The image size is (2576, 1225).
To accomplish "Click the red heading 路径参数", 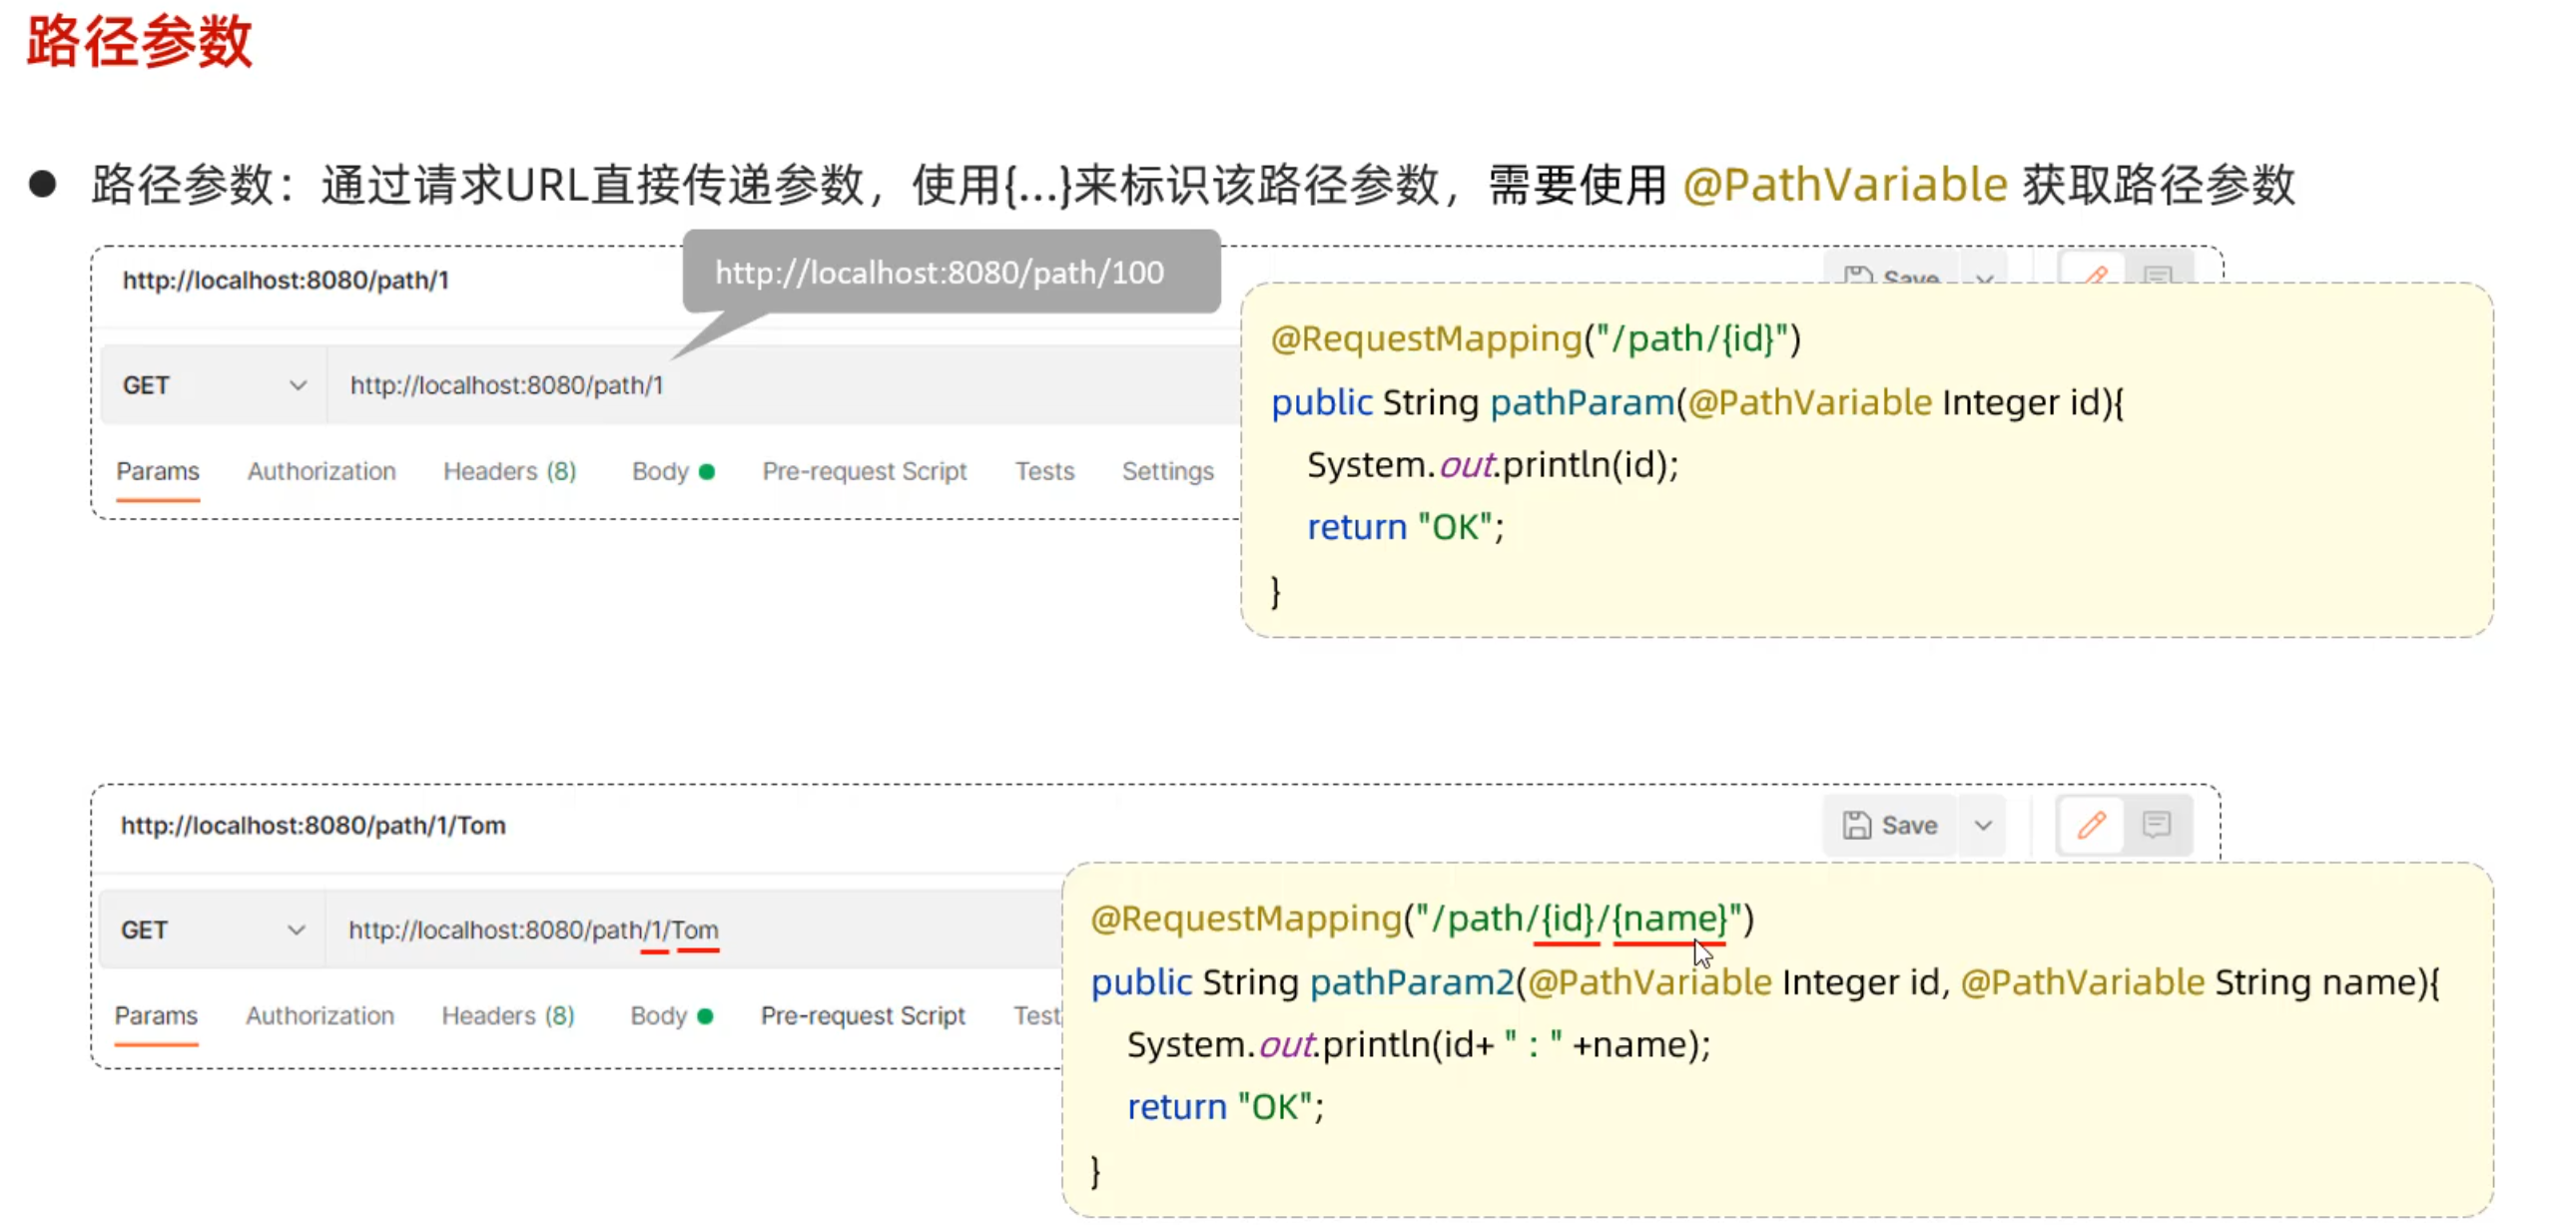I will 139,42.
